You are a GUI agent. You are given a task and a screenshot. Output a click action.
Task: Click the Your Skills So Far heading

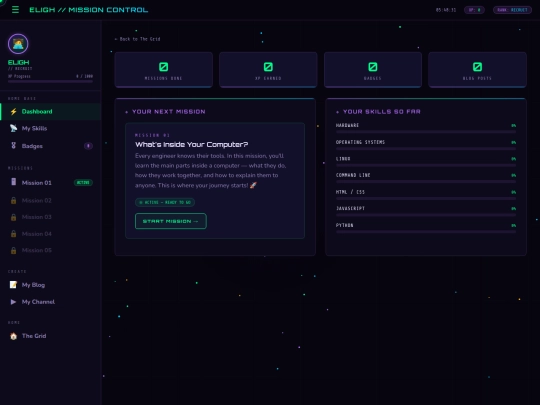click(382, 112)
